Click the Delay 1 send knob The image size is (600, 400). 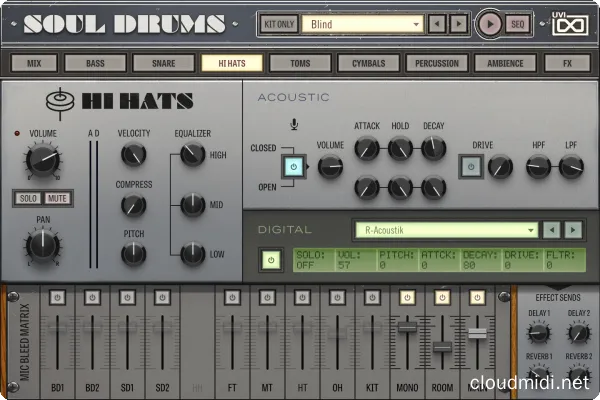click(x=539, y=333)
